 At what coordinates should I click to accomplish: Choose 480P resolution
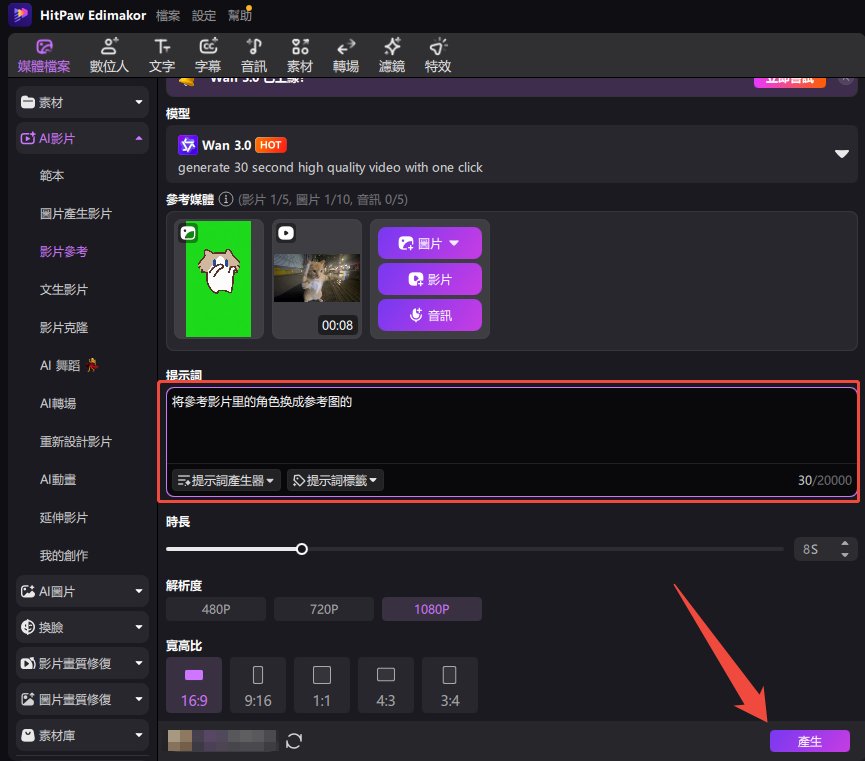(x=216, y=609)
